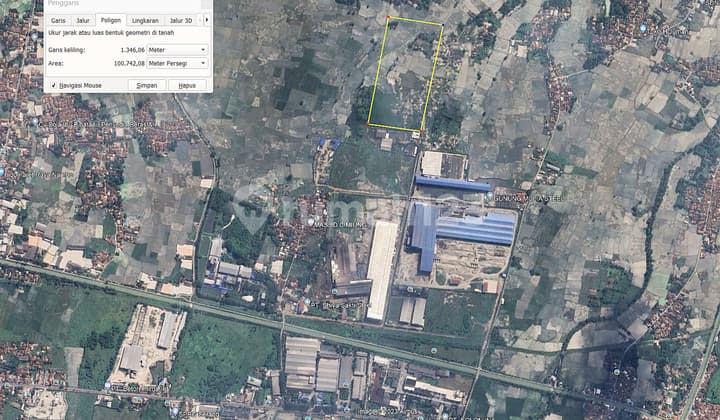Click the perimeter value 1.346,06
Screen dimensions: 720x420
(x=133, y=50)
